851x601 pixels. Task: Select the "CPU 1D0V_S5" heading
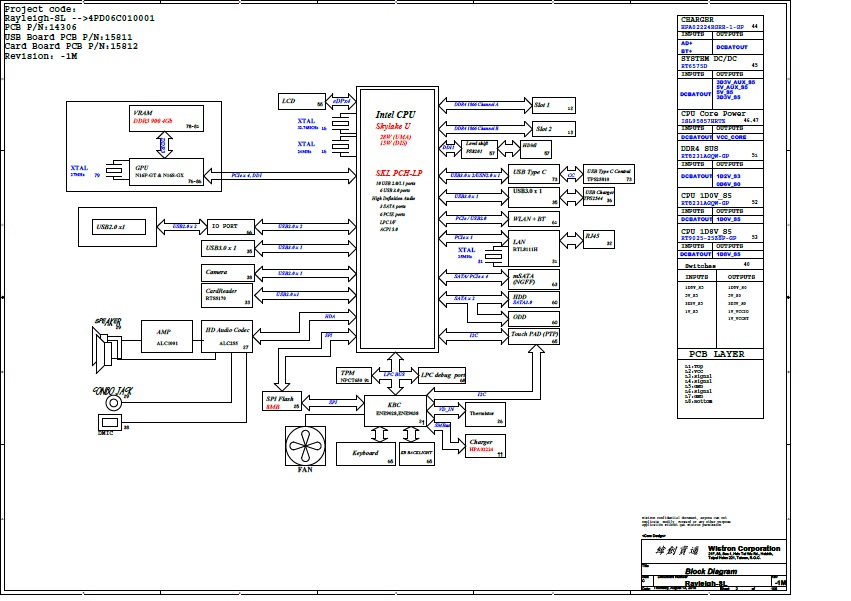(706, 195)
